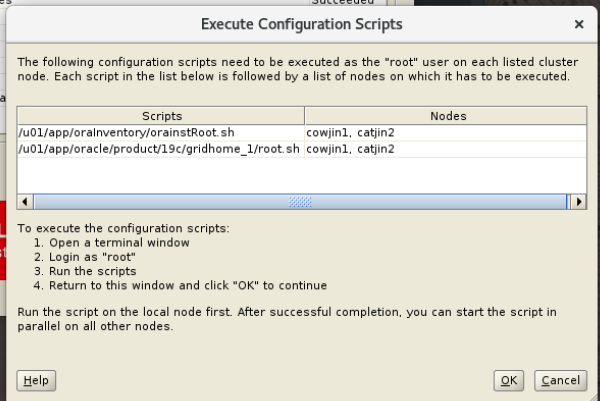
Task: Click 'Return to this window' step text
Action: pos(188,285)
